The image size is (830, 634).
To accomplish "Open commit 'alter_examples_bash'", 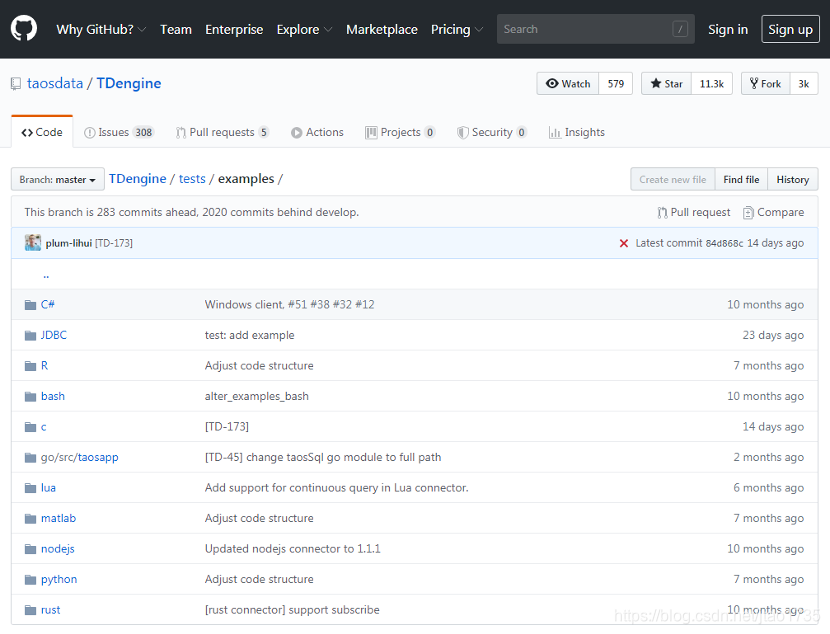I will tap(257, 396).
